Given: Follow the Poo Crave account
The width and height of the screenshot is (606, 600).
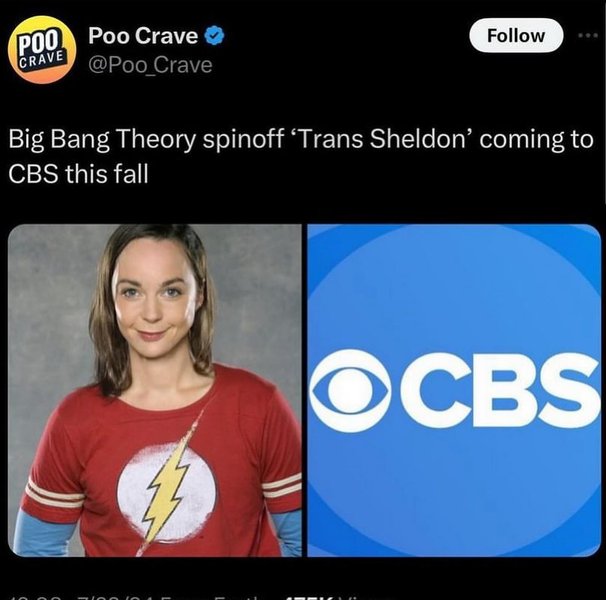Looking at the screenshot, I should tap(516, 36).
